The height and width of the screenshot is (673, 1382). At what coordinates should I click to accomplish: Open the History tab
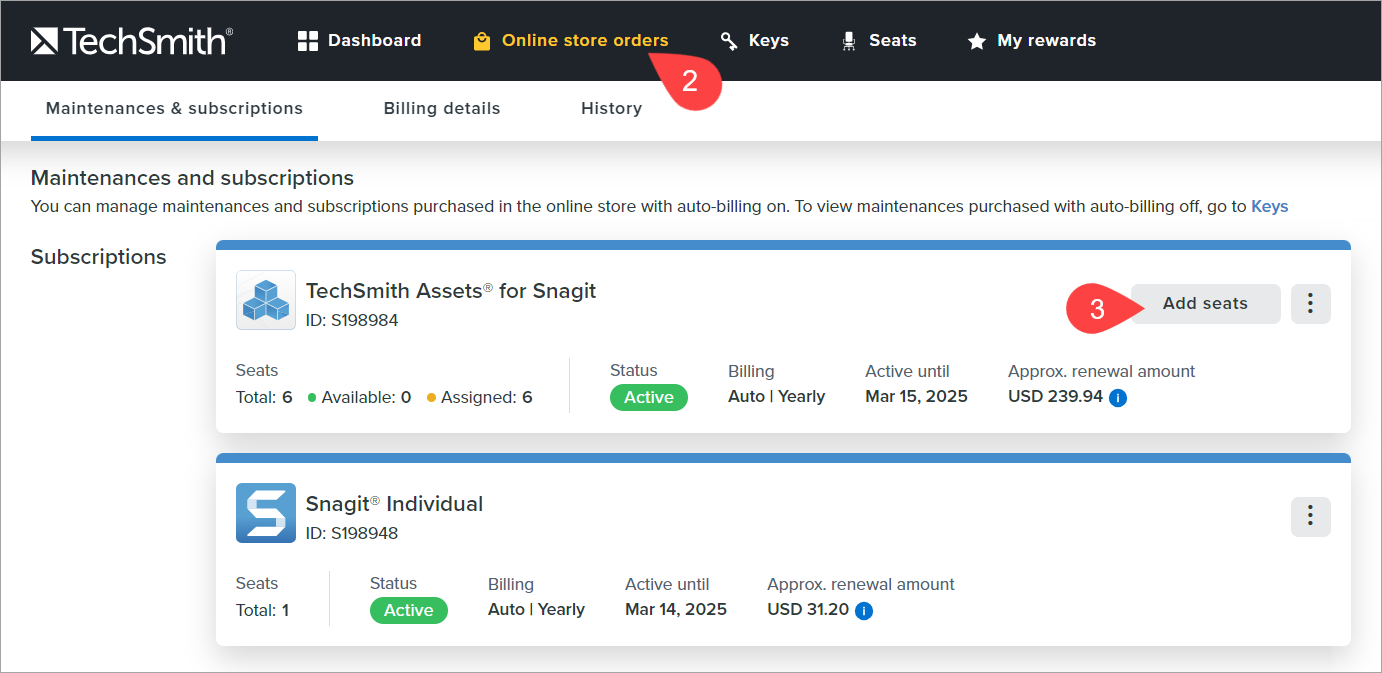pyautogui.click(x=611, y=108)
